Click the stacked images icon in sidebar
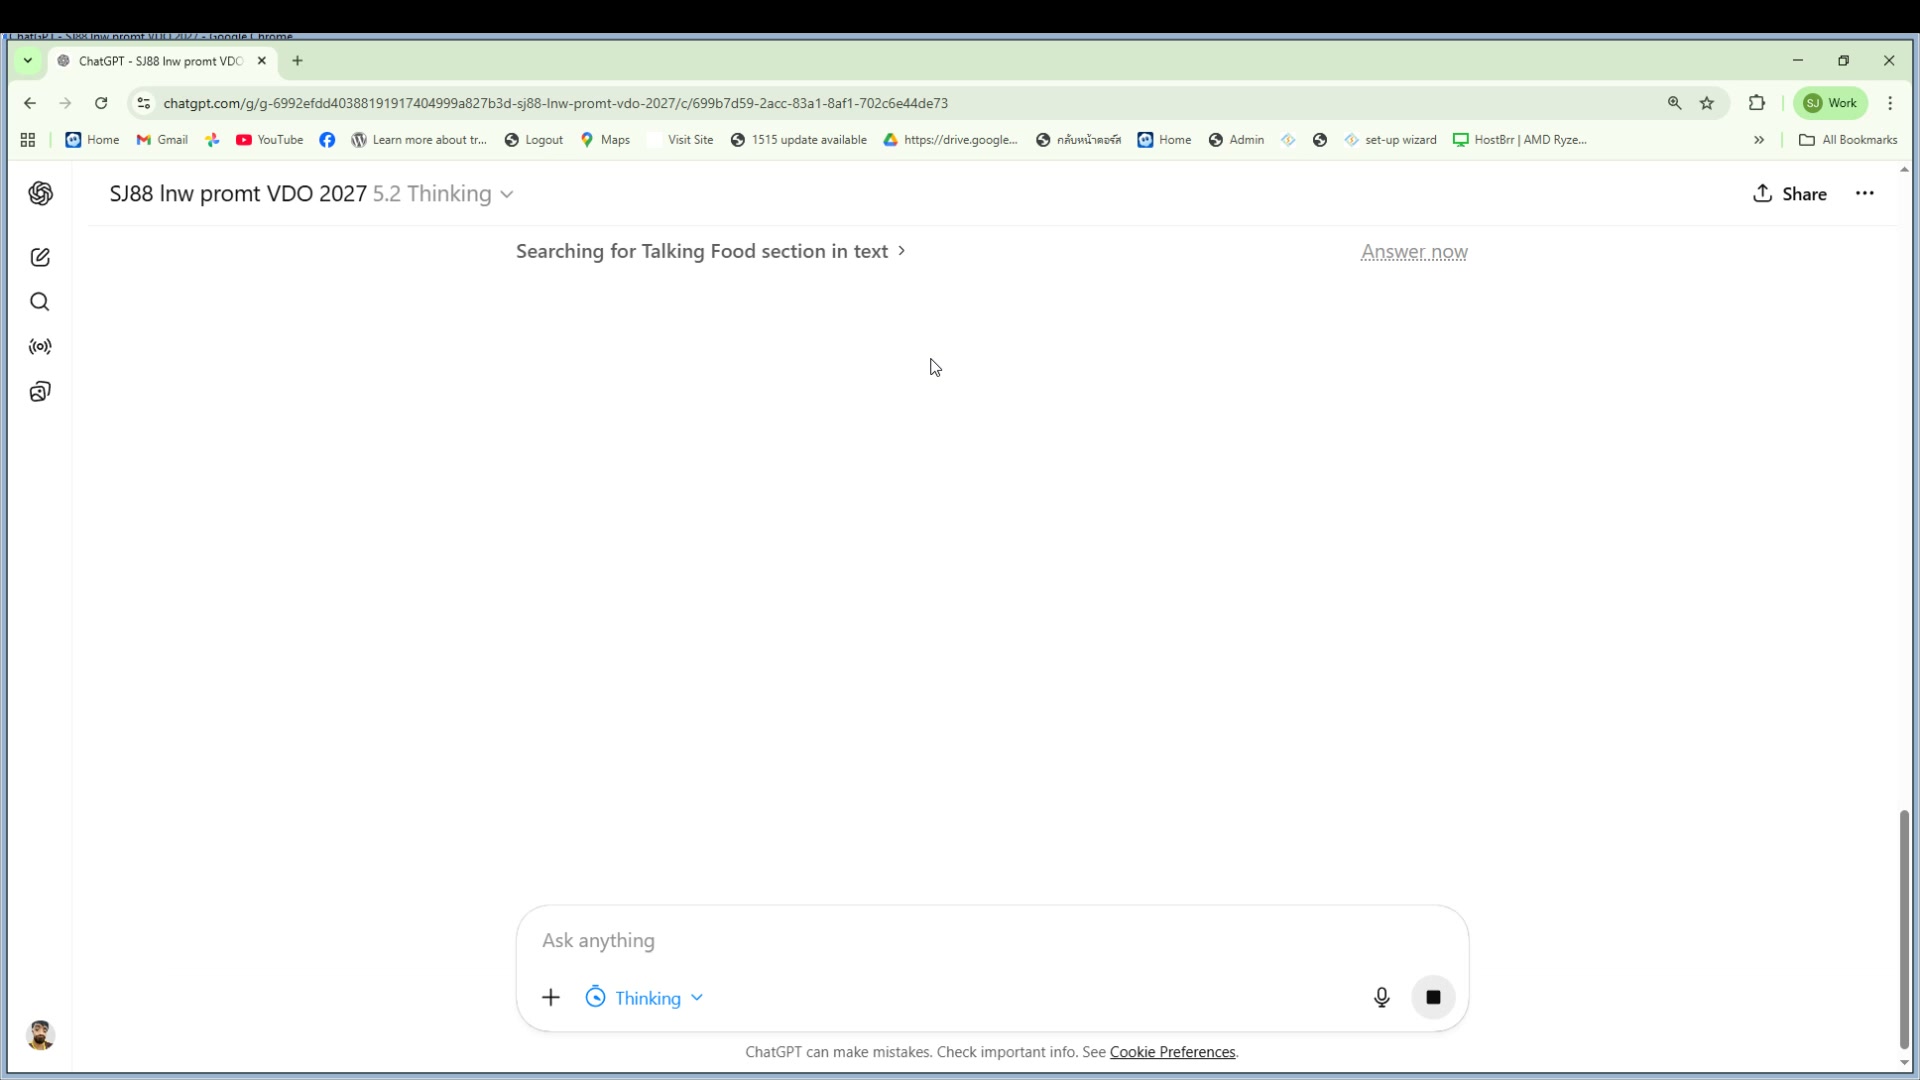This screenshot has width=1920, height=1080. point(40,392)
